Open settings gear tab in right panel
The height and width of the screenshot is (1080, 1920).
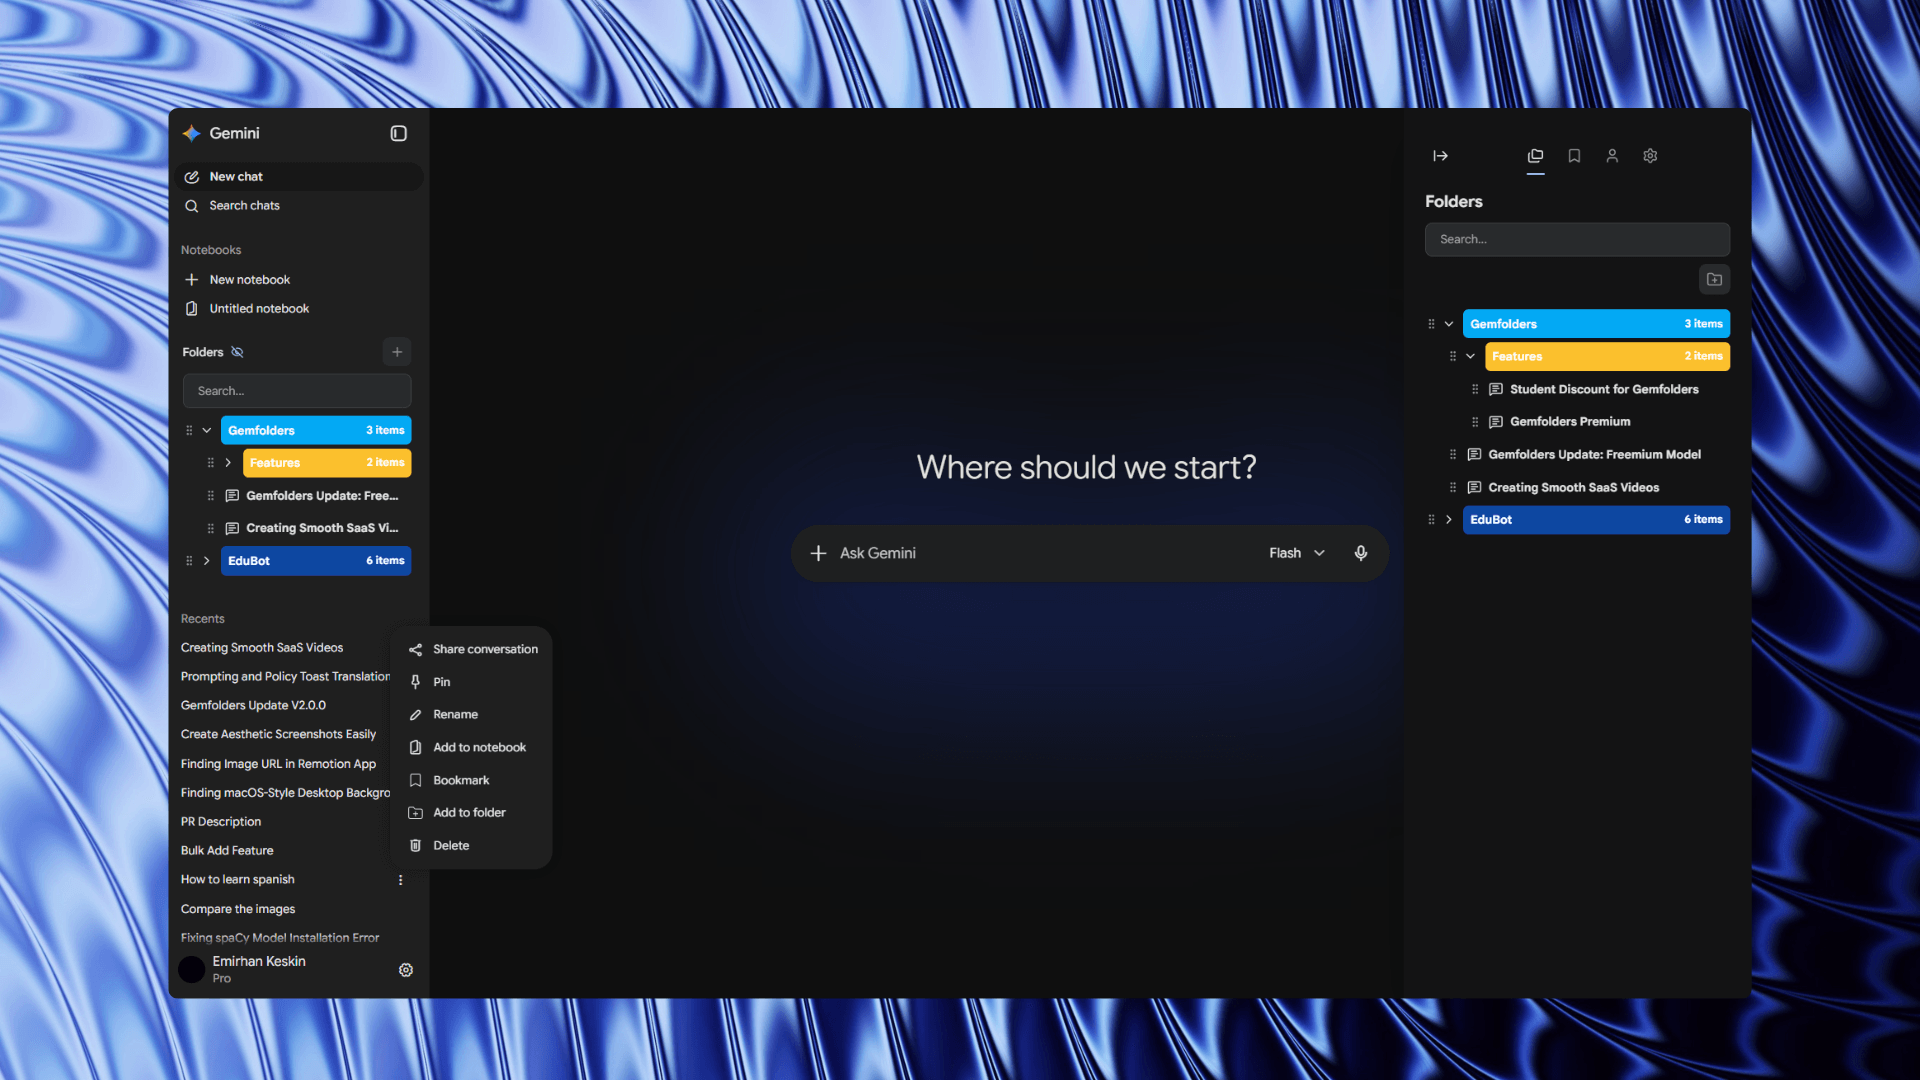pyautogui.click(x=1650, y=156)
